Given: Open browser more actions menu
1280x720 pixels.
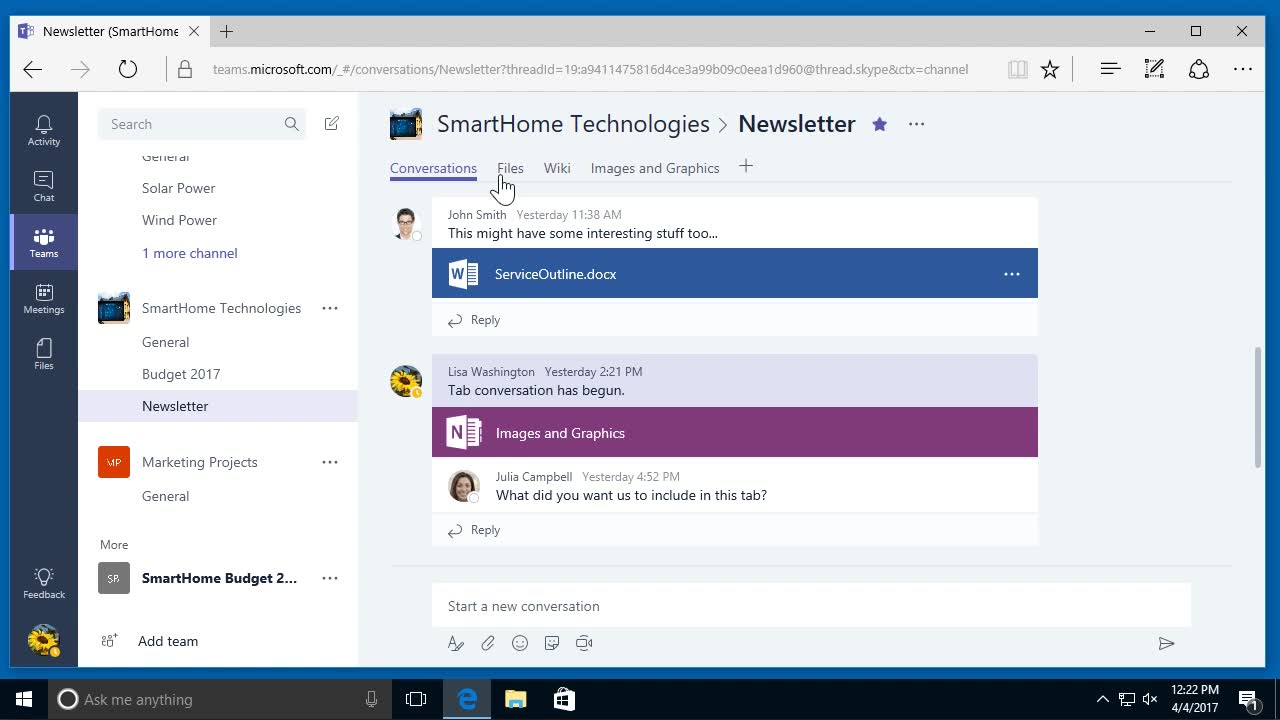Looking at the screenshot, I should [x=1243, y=69].
